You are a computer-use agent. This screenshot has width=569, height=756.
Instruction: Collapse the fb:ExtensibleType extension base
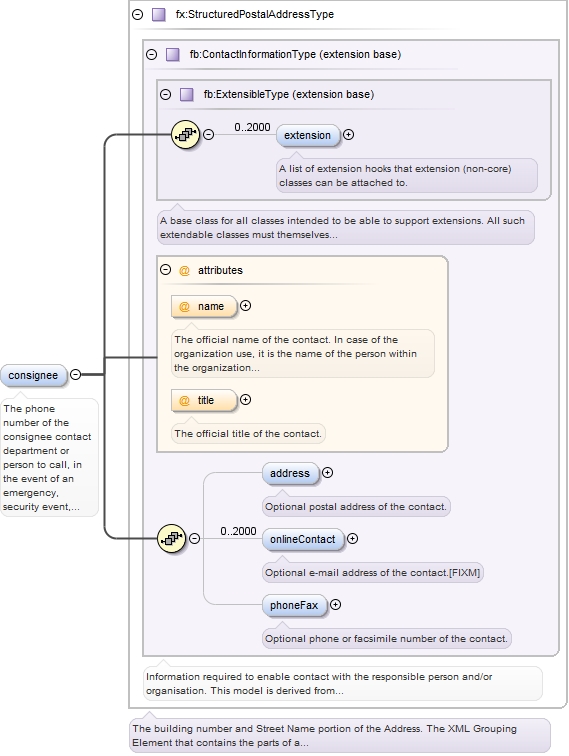[x=165, y=94]
